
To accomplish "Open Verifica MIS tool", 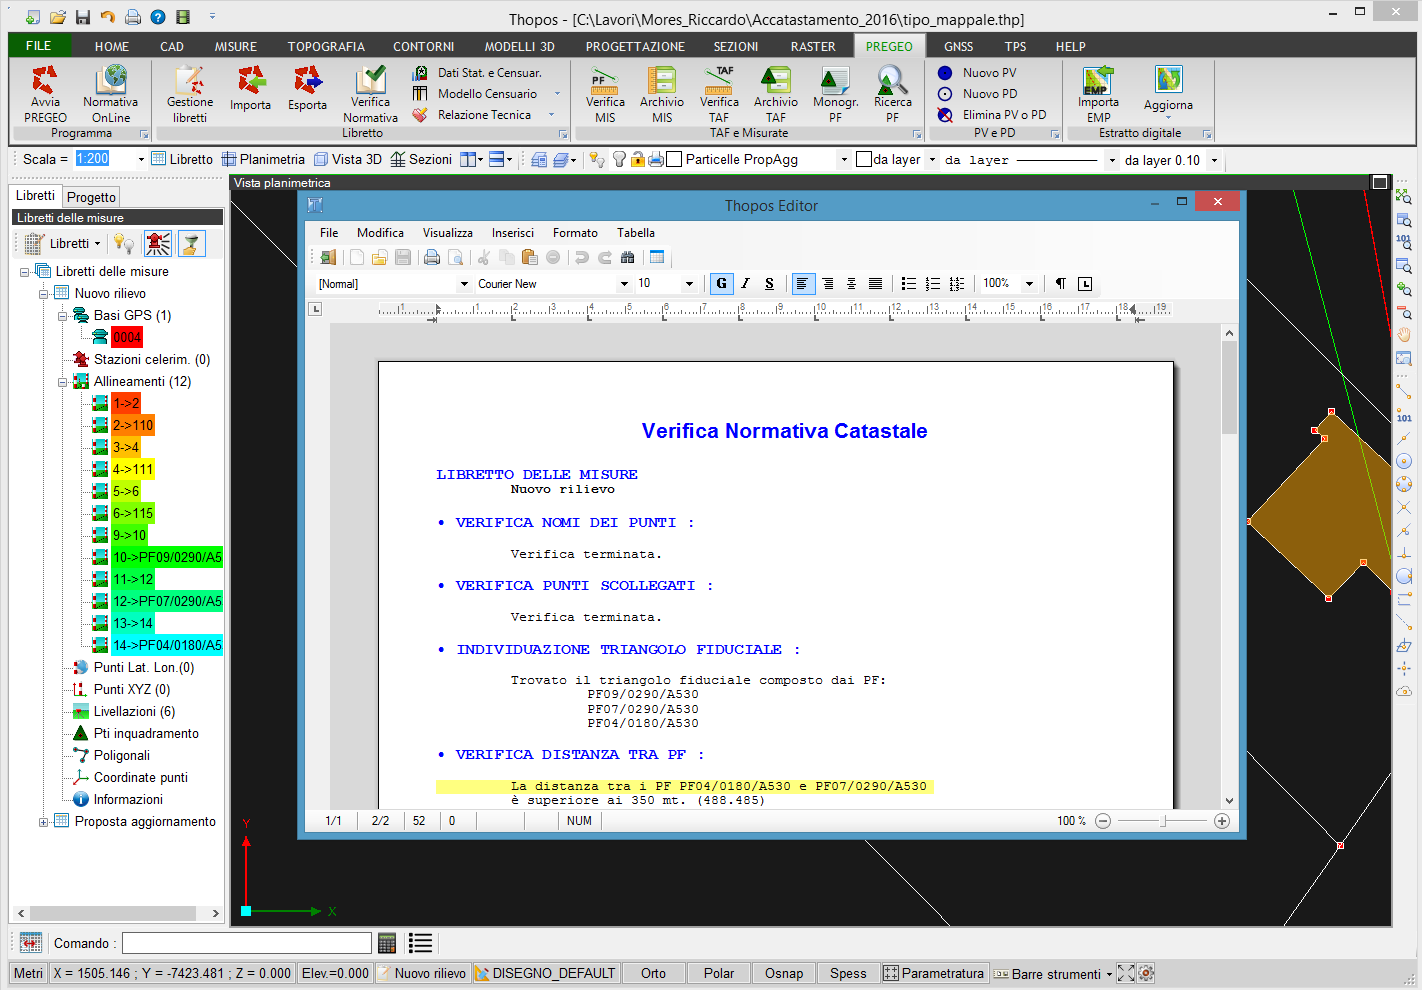I will [x=605, y=94].
